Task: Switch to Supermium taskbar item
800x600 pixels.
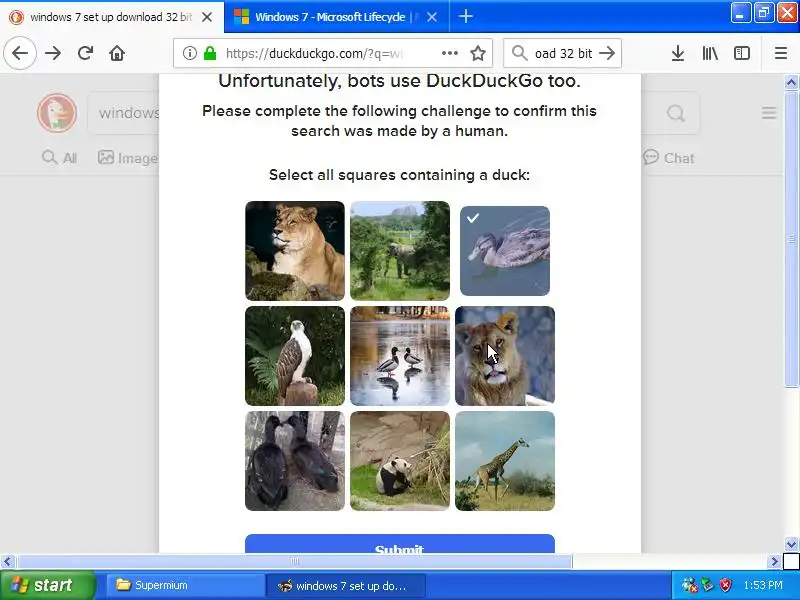Action: coord(185,585)
